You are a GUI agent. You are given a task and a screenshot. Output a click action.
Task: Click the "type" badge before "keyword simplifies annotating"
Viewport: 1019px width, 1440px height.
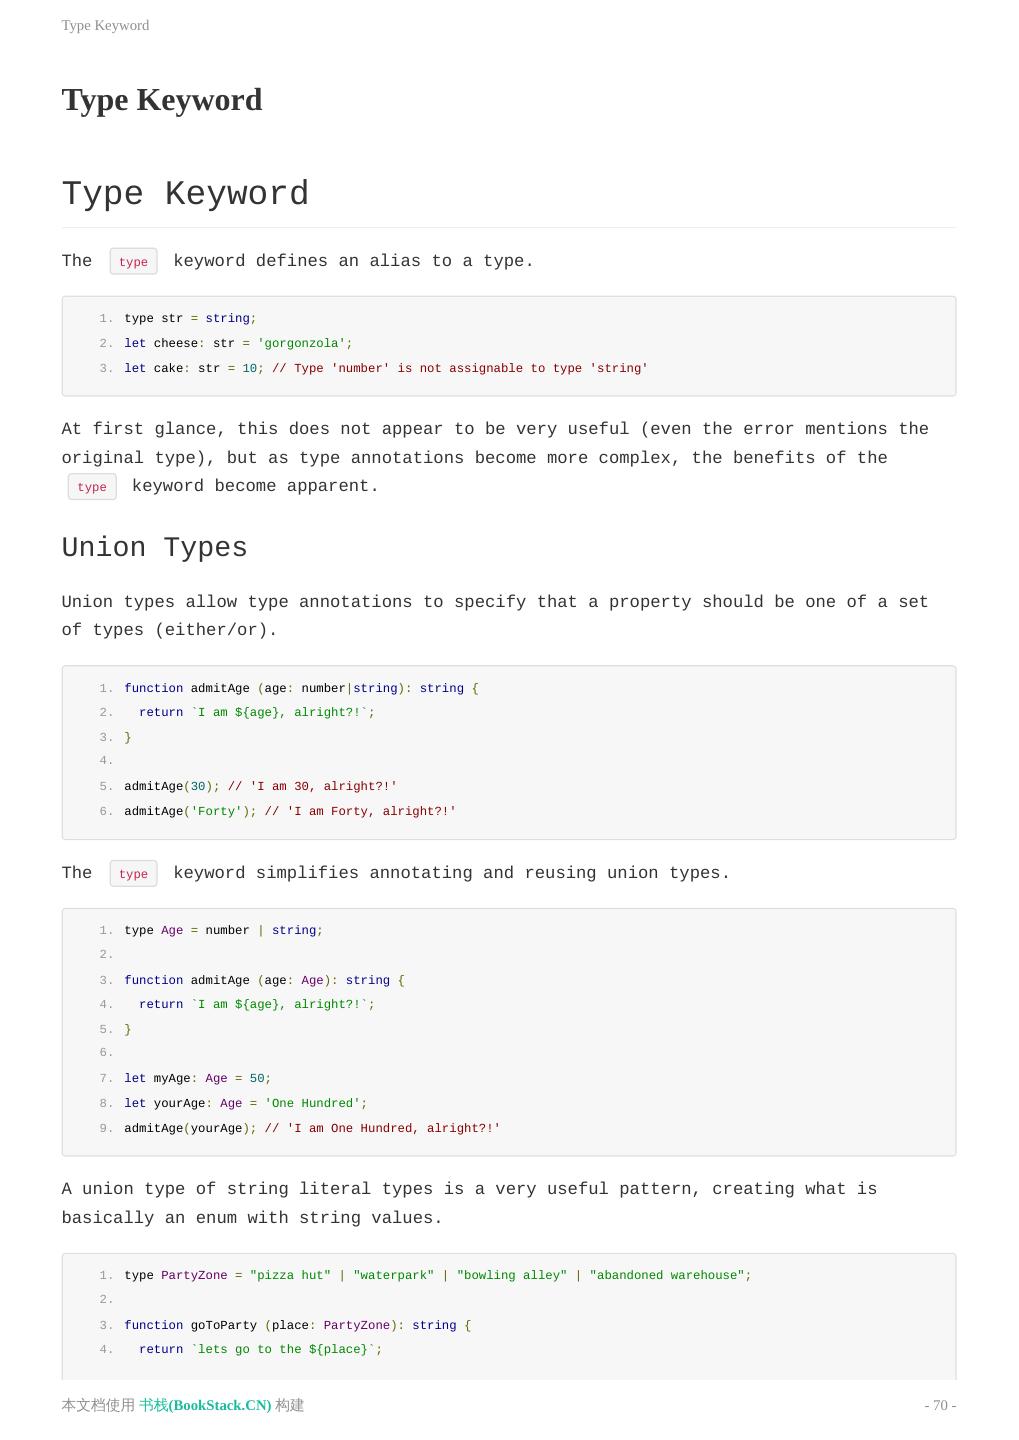click(133, 874)
